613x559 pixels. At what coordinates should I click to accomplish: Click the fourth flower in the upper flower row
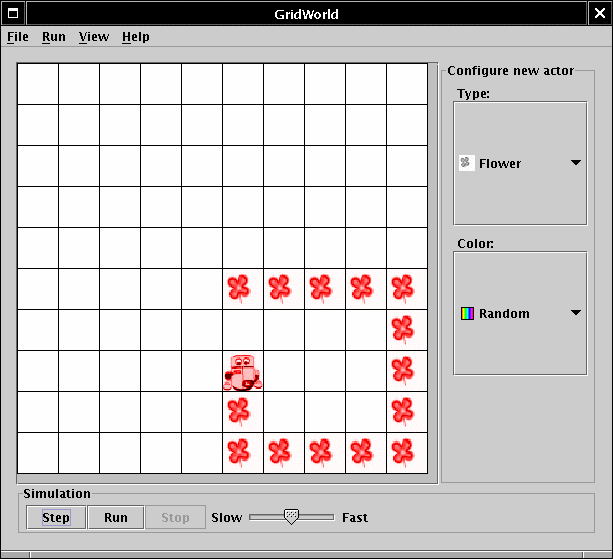(x=362, y=289)
